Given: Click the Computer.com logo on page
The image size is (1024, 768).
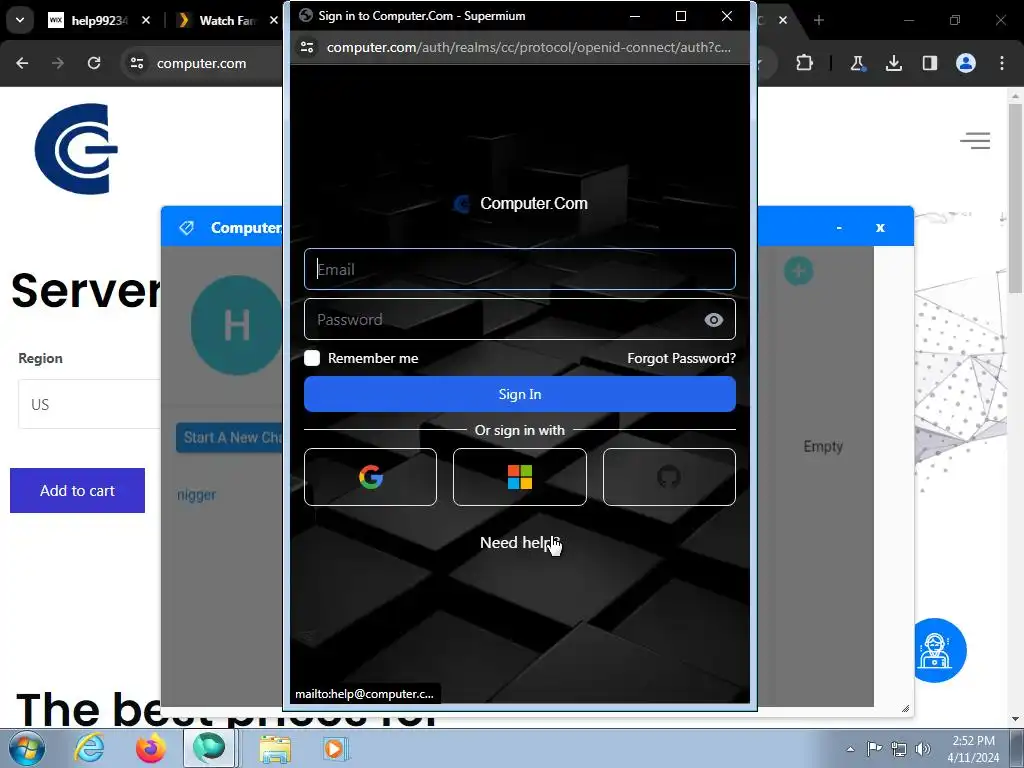Looking at the screenshot, I should coord(76,149).
